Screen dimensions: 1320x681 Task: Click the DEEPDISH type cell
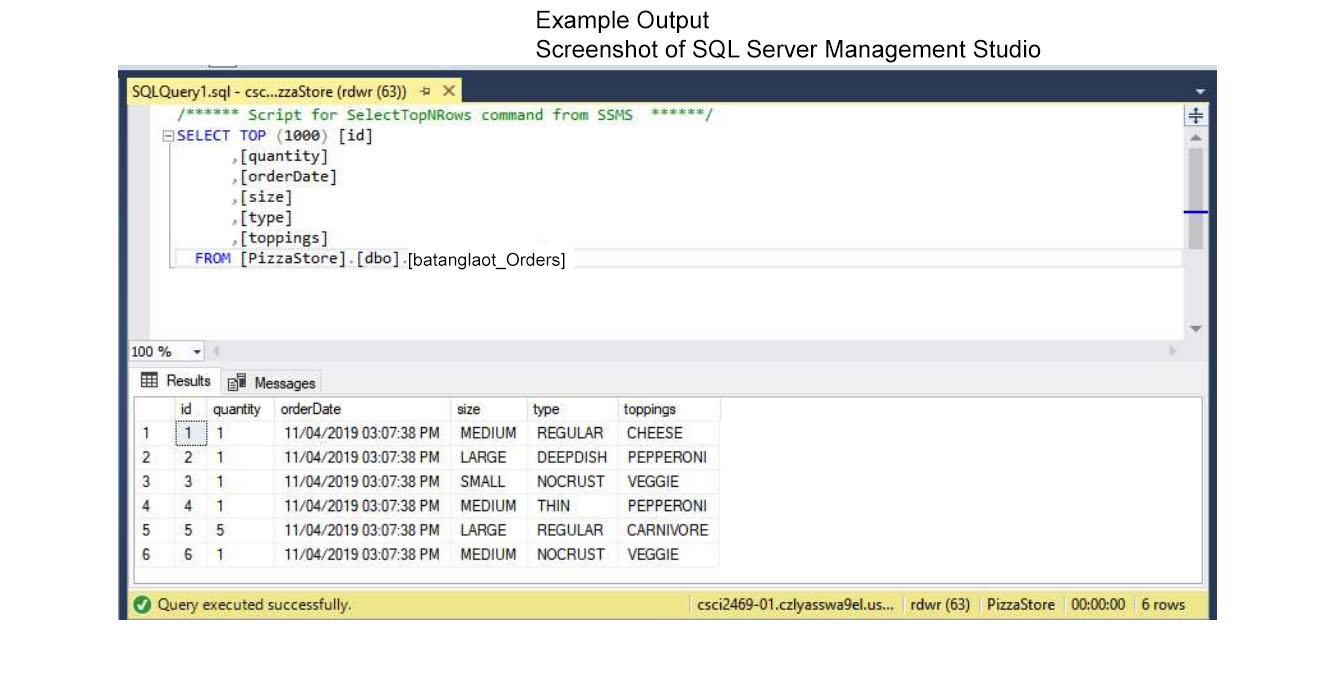pyautogui.click(x=572, y=457)
